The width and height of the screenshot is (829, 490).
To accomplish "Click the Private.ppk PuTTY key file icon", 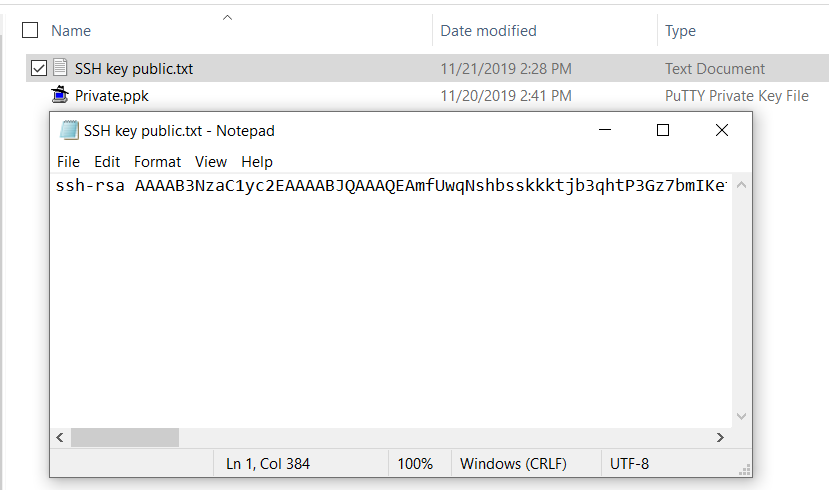I will [61, 96].
